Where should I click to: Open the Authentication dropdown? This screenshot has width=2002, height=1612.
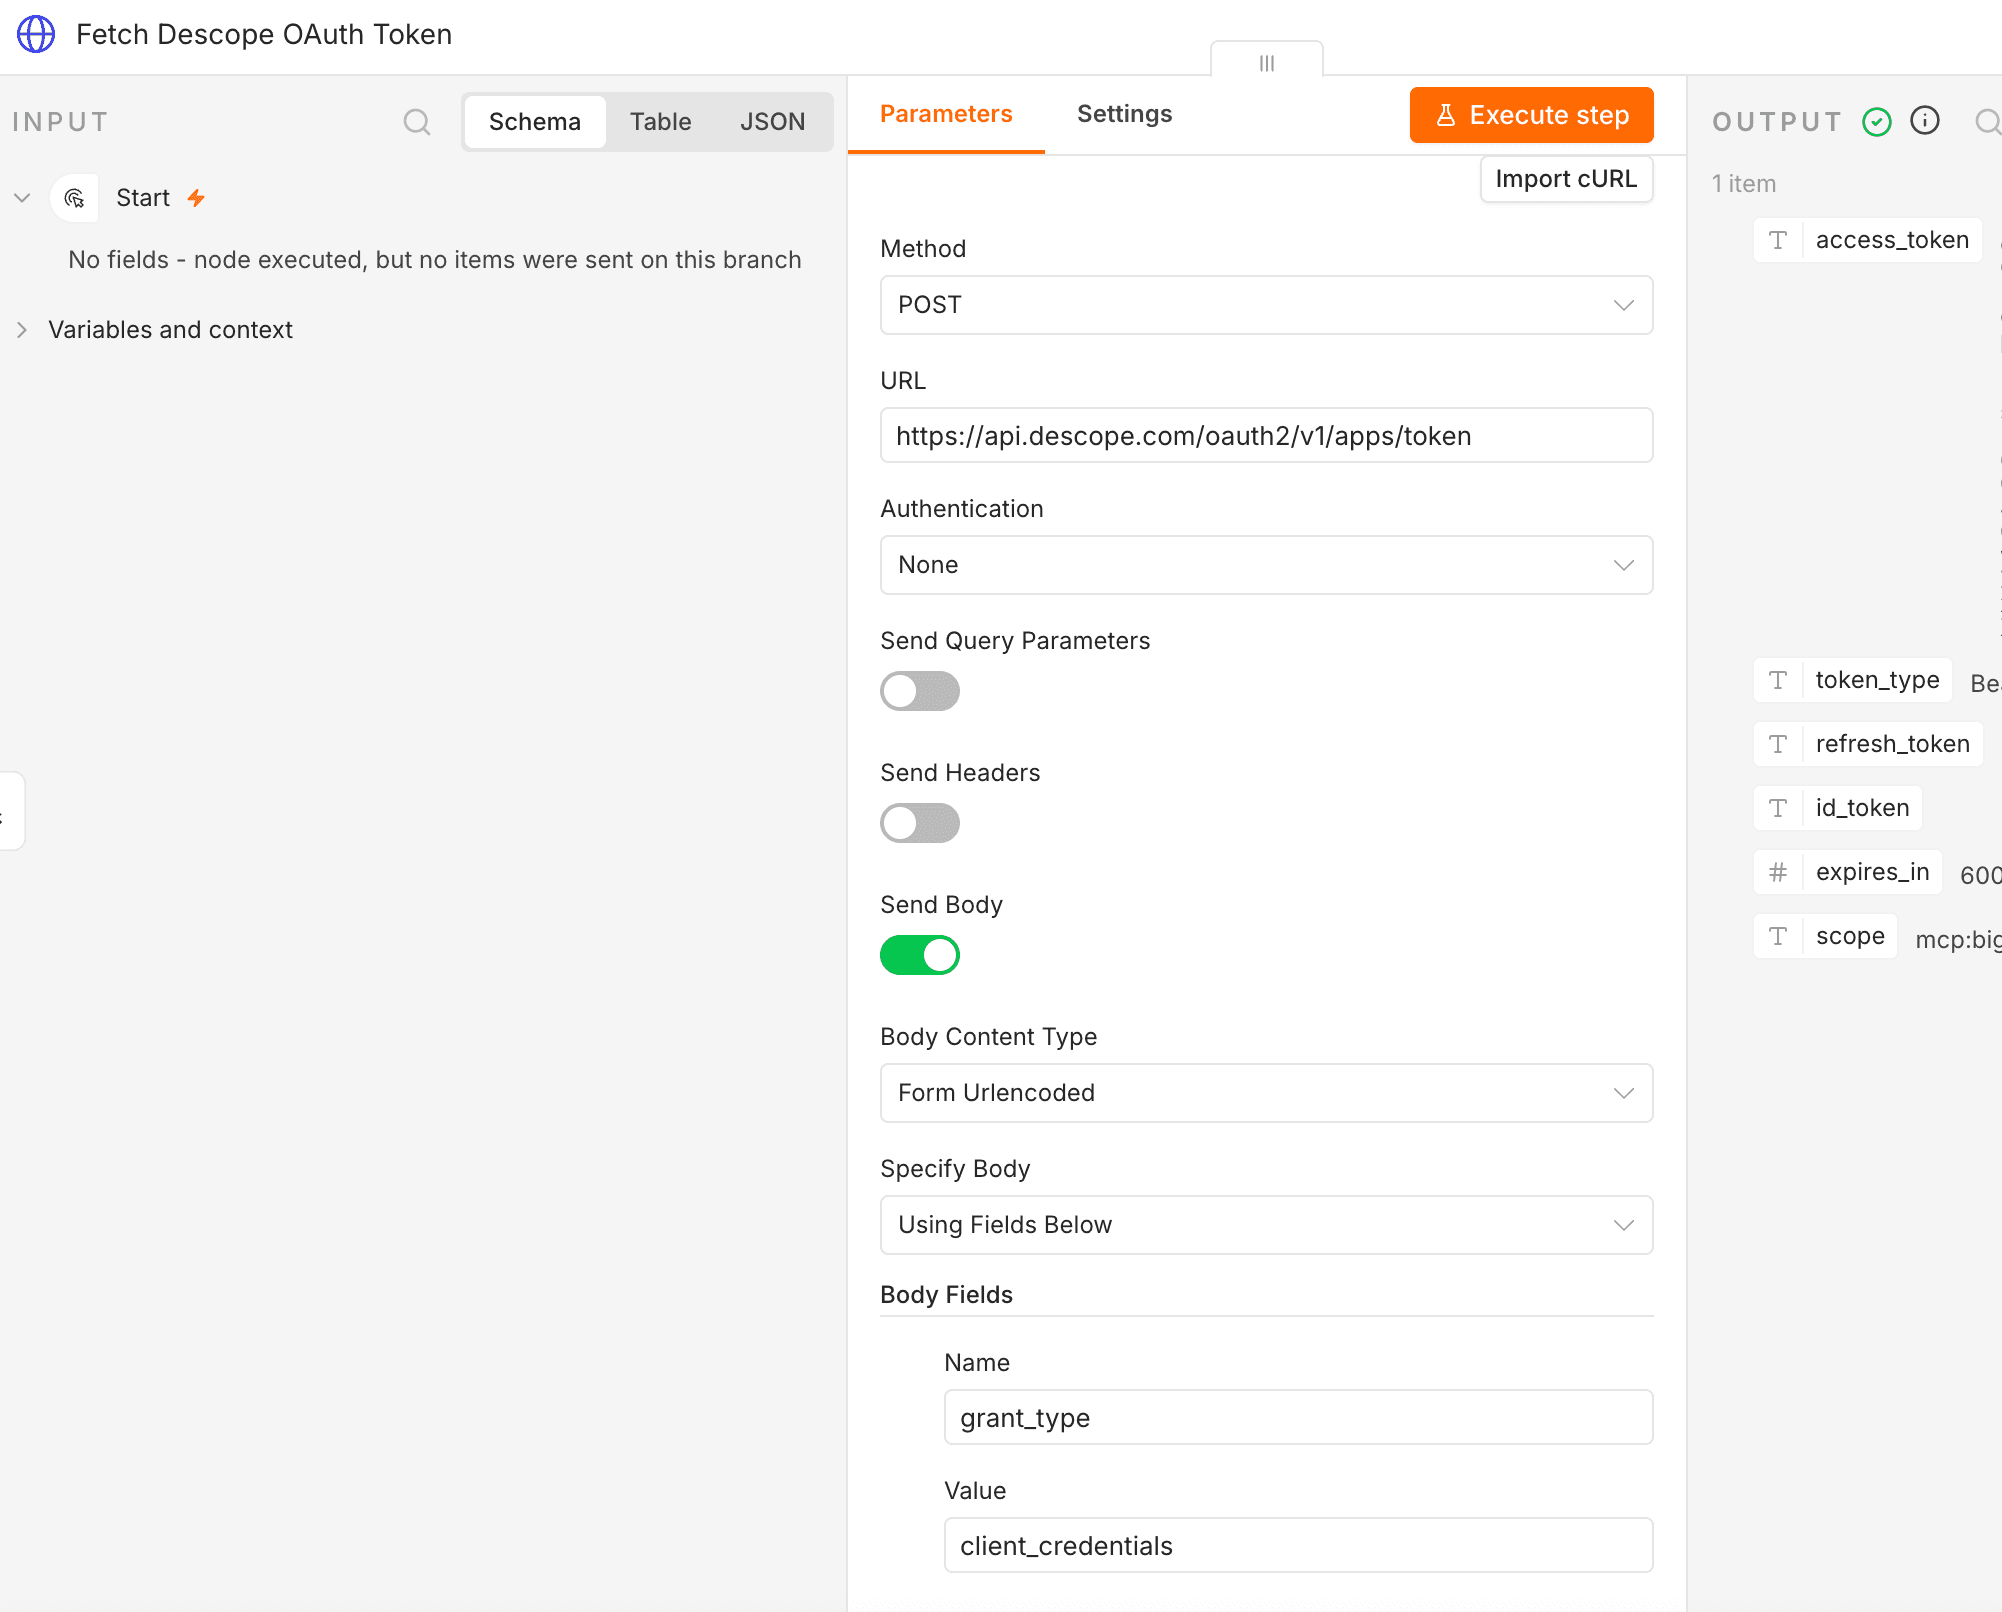(x=1266, y=565)
